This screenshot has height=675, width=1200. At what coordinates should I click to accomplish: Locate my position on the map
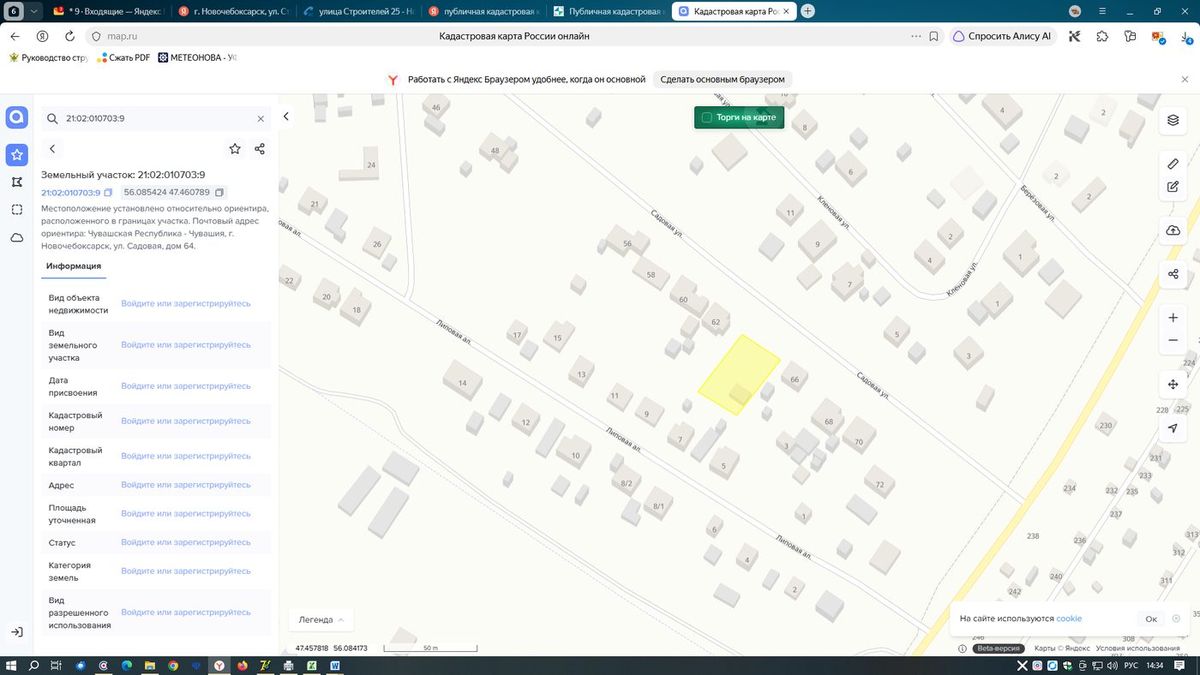click(x=1173, y=428)
